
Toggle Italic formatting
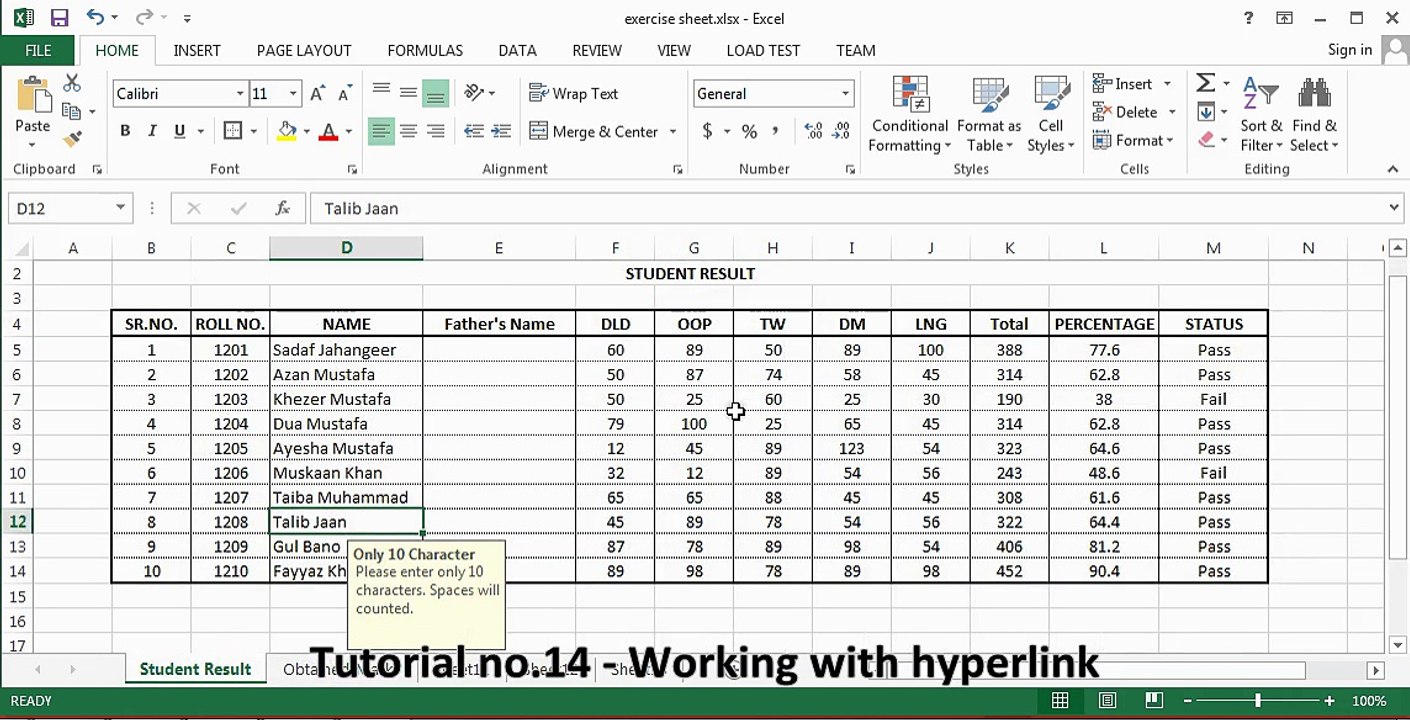[x=152, y=131]
